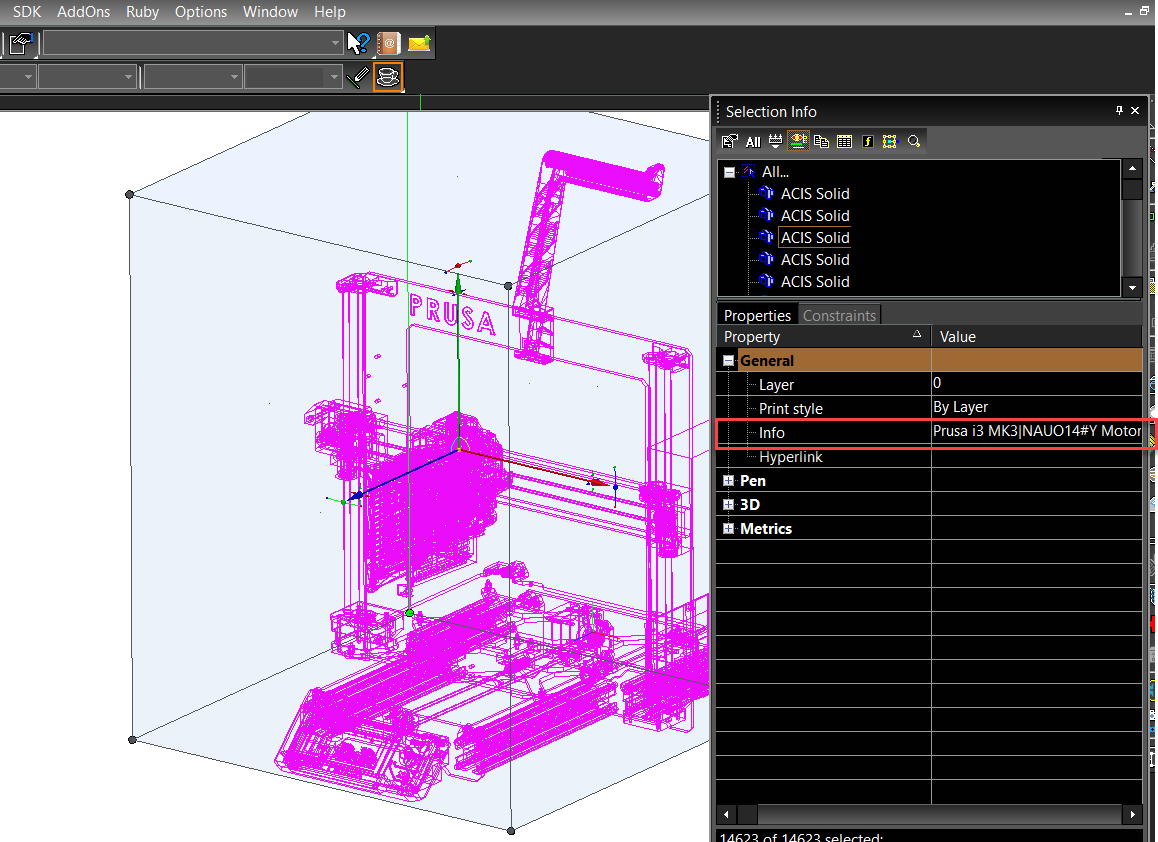The height and width of the screenshot is (842, 1158).
Task: Click the pencil tool icon in second toolbar
Action: [x=358, y=77]
